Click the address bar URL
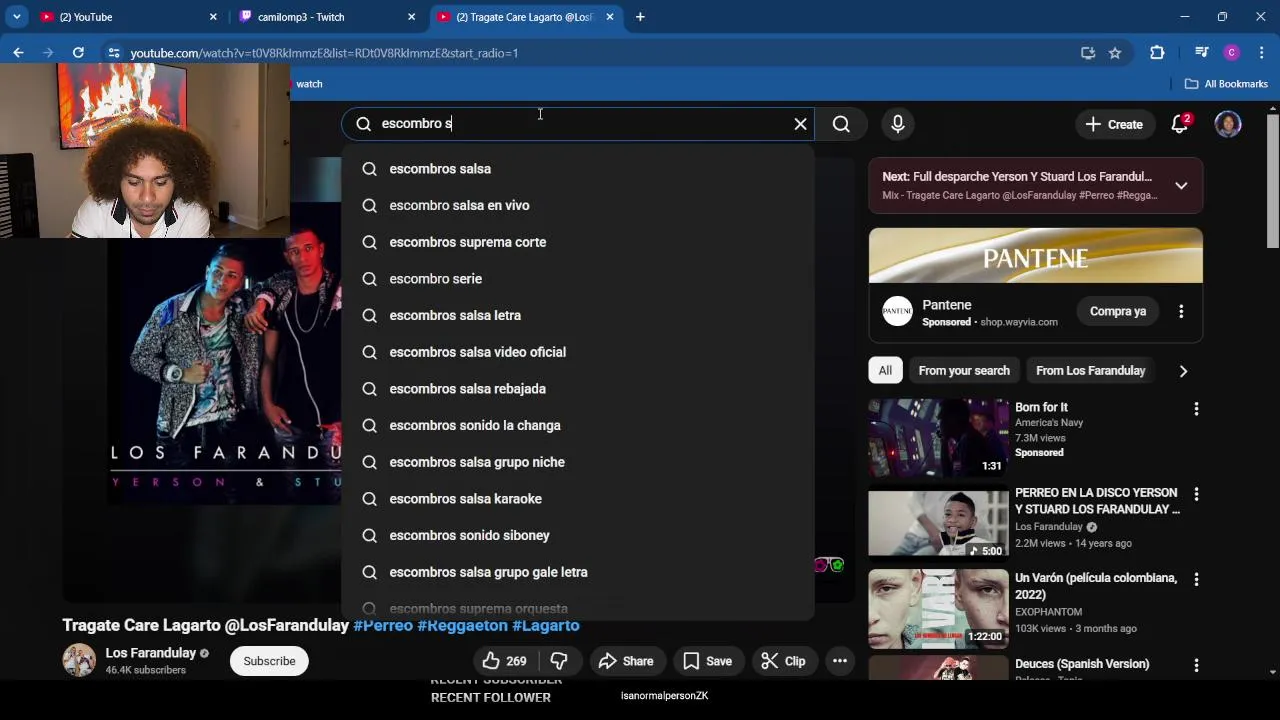 [324, 53]
